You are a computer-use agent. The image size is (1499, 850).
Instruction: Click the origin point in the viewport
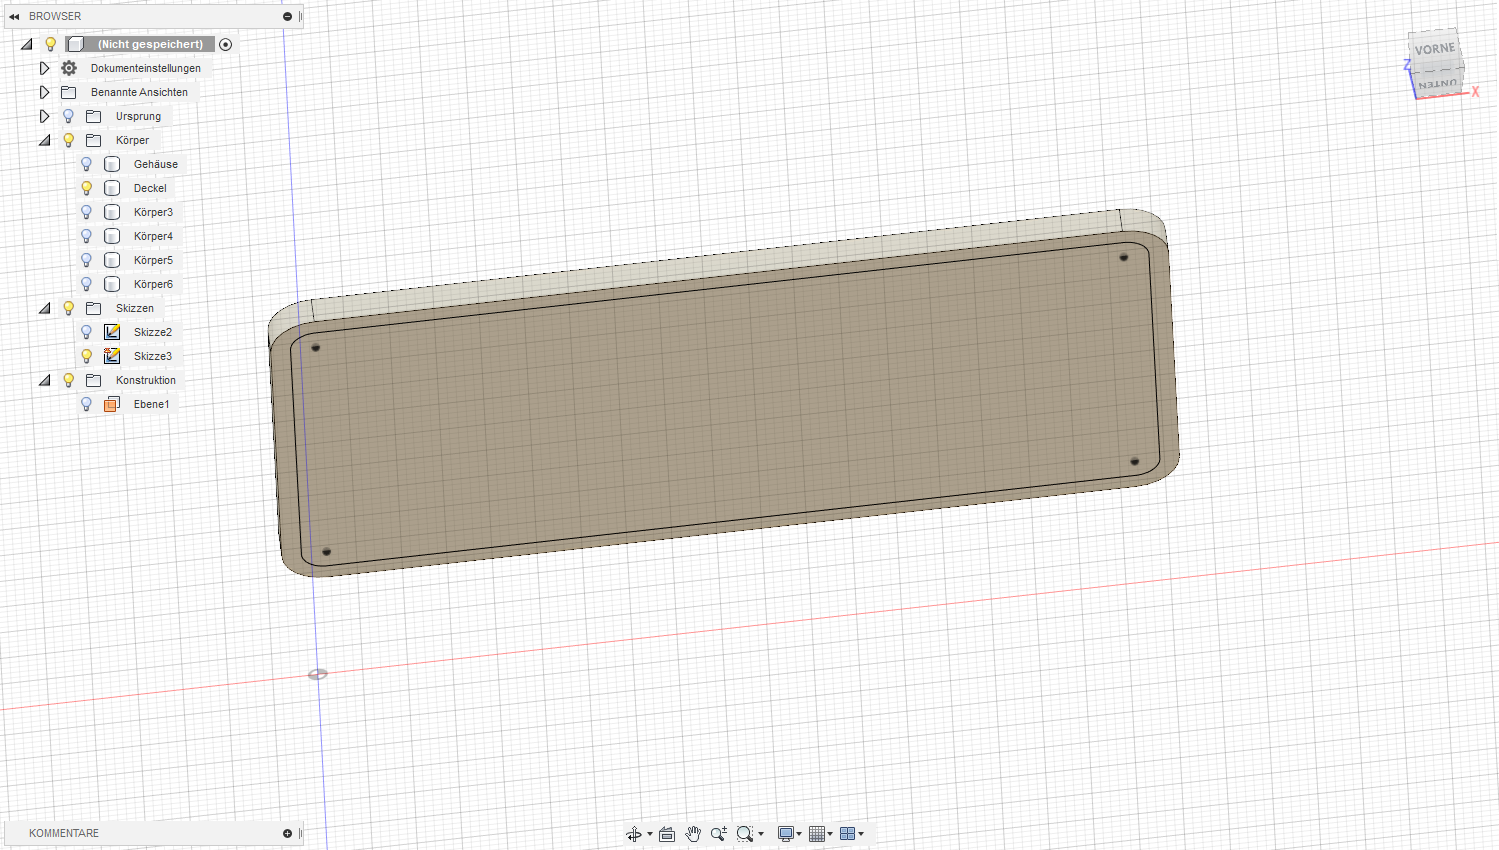[318, 674]
